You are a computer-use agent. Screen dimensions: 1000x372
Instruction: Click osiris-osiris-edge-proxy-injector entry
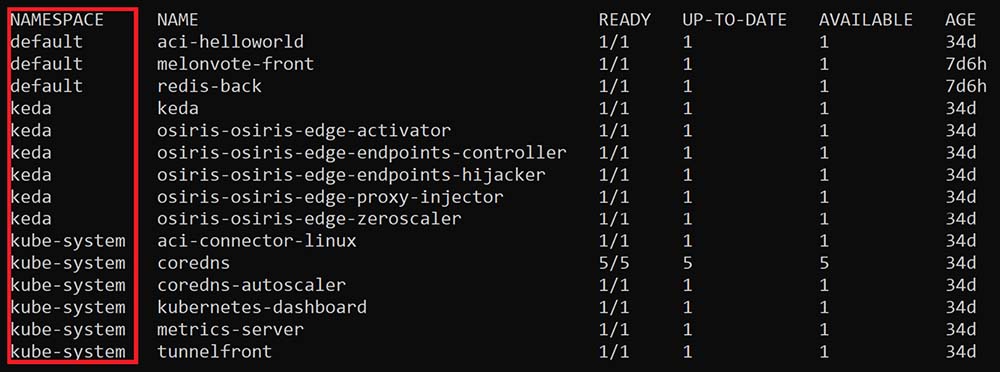point(330,197)
